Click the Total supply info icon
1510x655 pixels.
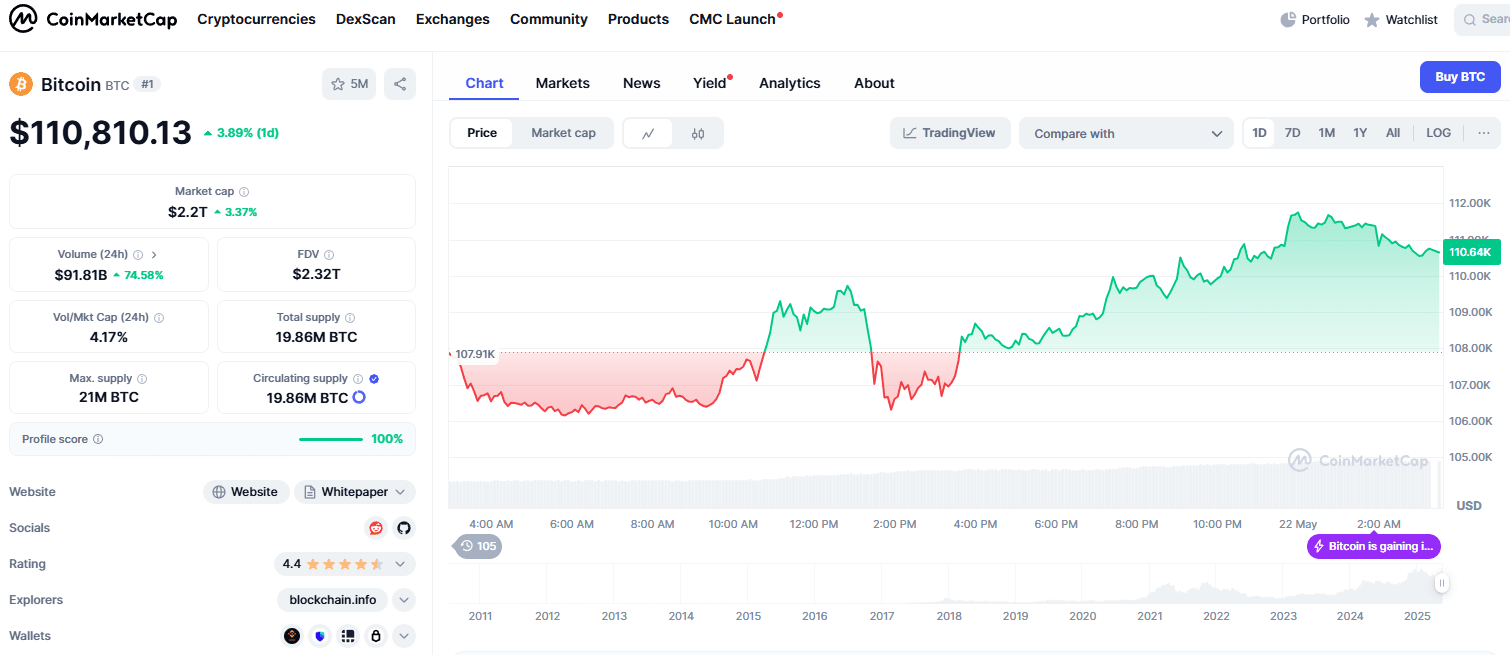351,318
